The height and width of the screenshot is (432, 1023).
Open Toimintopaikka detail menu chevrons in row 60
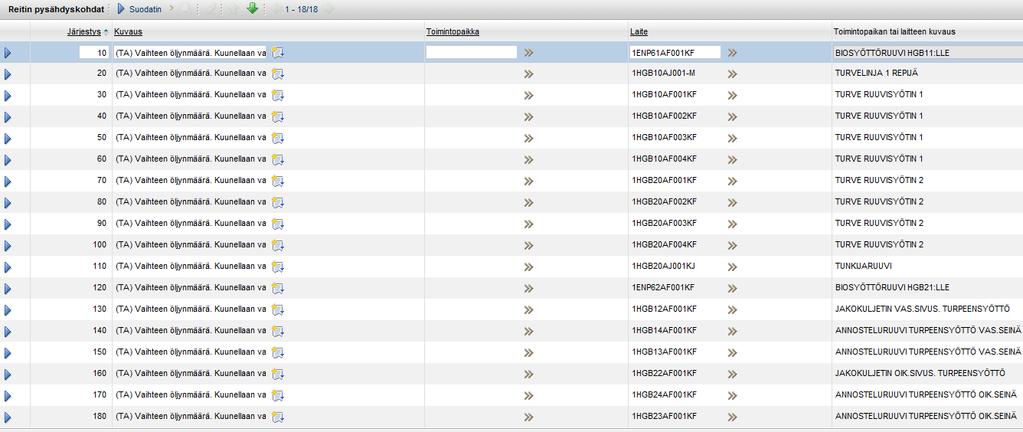528,160
